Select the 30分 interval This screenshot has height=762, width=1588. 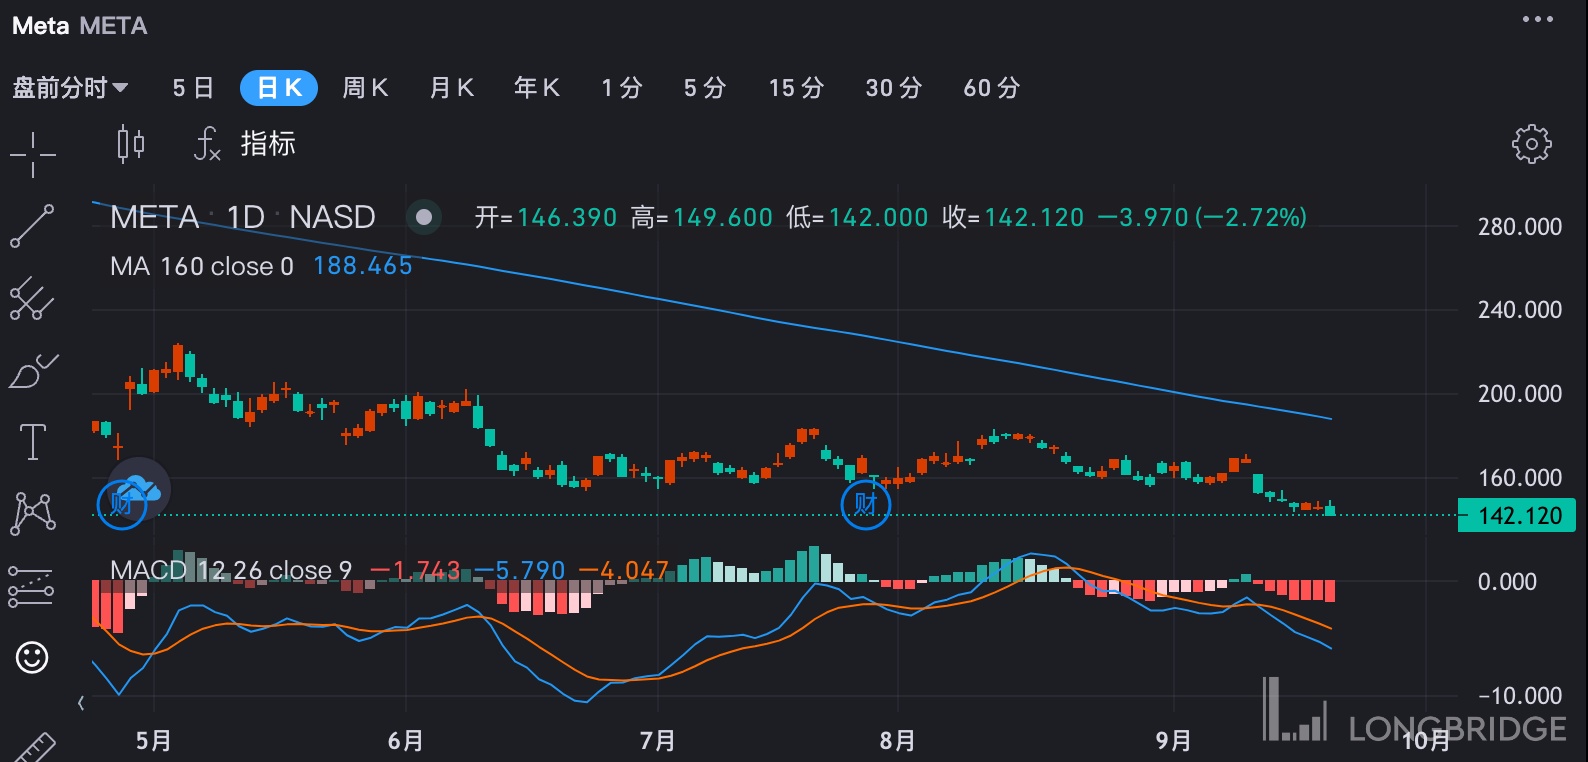click(x=893, y=88)
